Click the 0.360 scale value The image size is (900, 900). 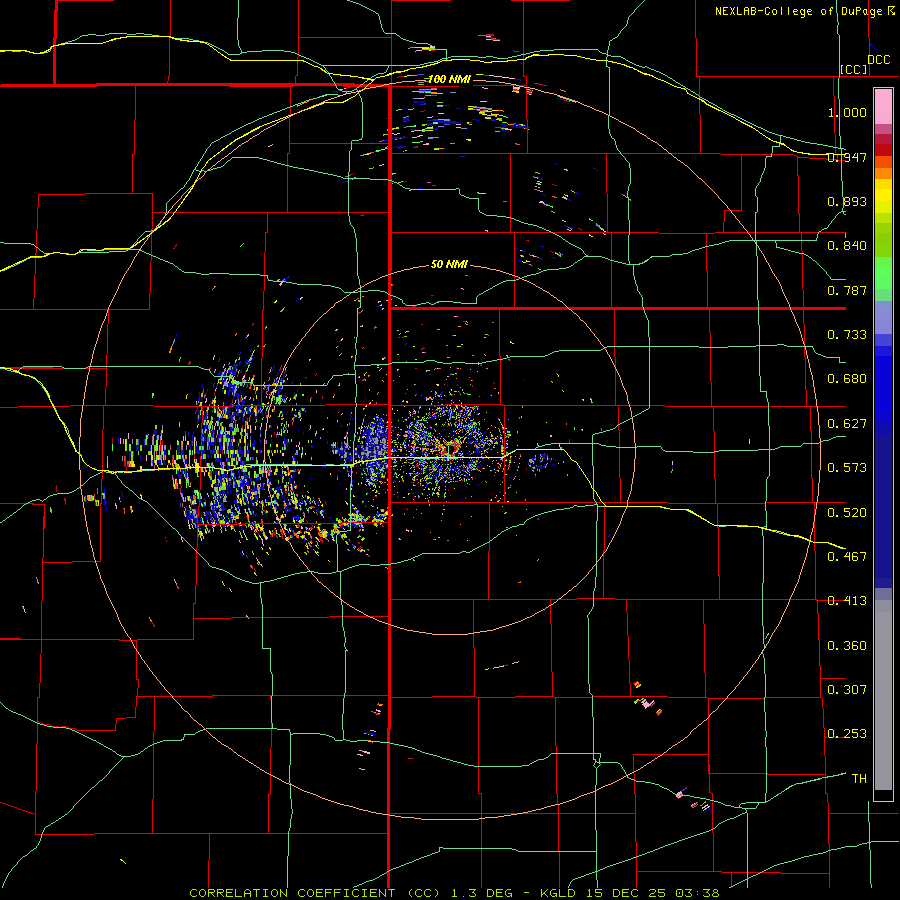[847, 646]
